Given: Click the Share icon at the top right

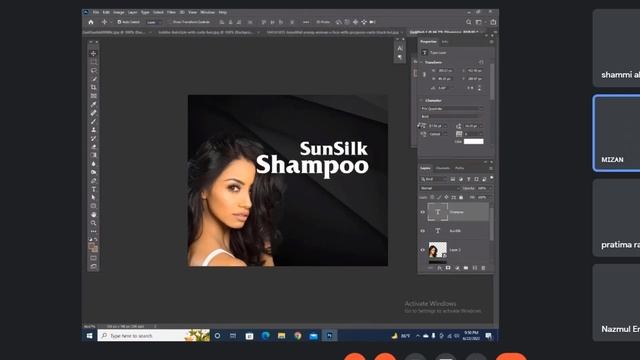Looking at the screenshot, I should click(493, 22).
